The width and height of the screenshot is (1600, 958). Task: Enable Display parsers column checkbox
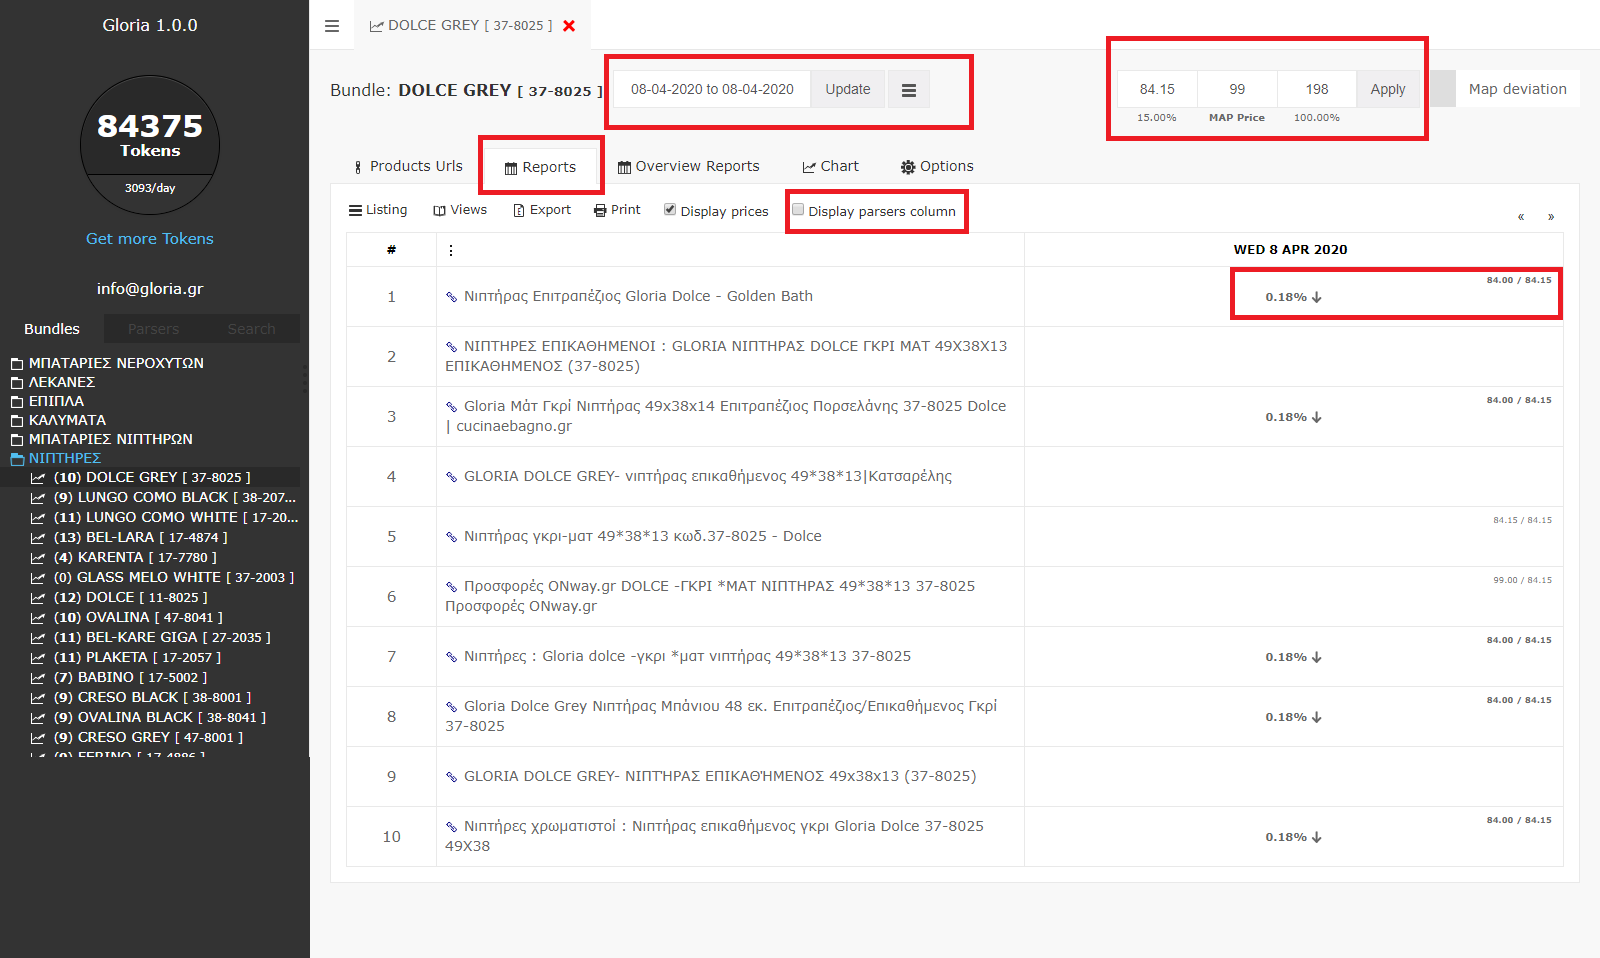pos(798,210)
